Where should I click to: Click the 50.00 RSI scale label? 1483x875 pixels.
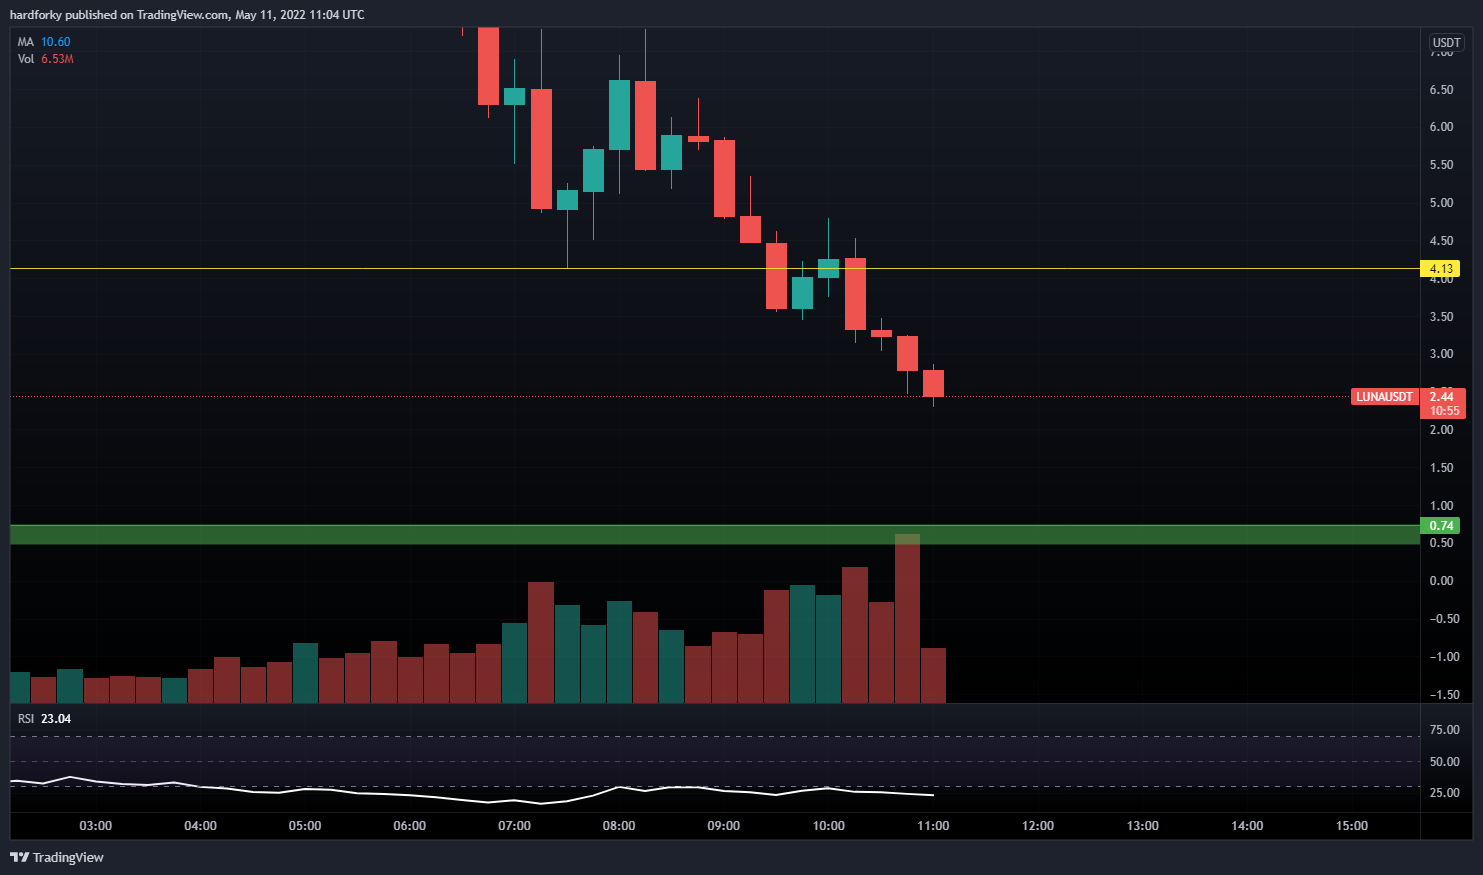(x=1444, y=762)
